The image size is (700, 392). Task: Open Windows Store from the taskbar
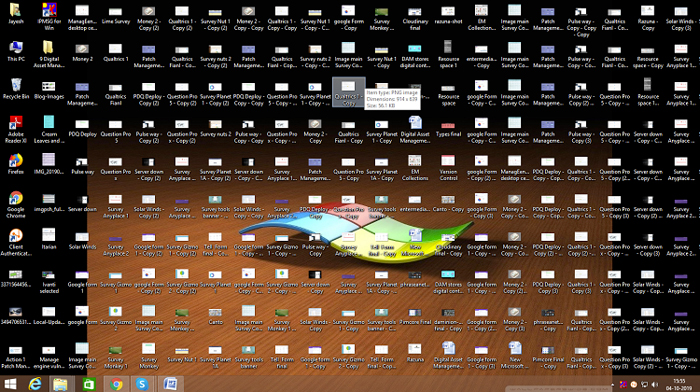(89, 384)
